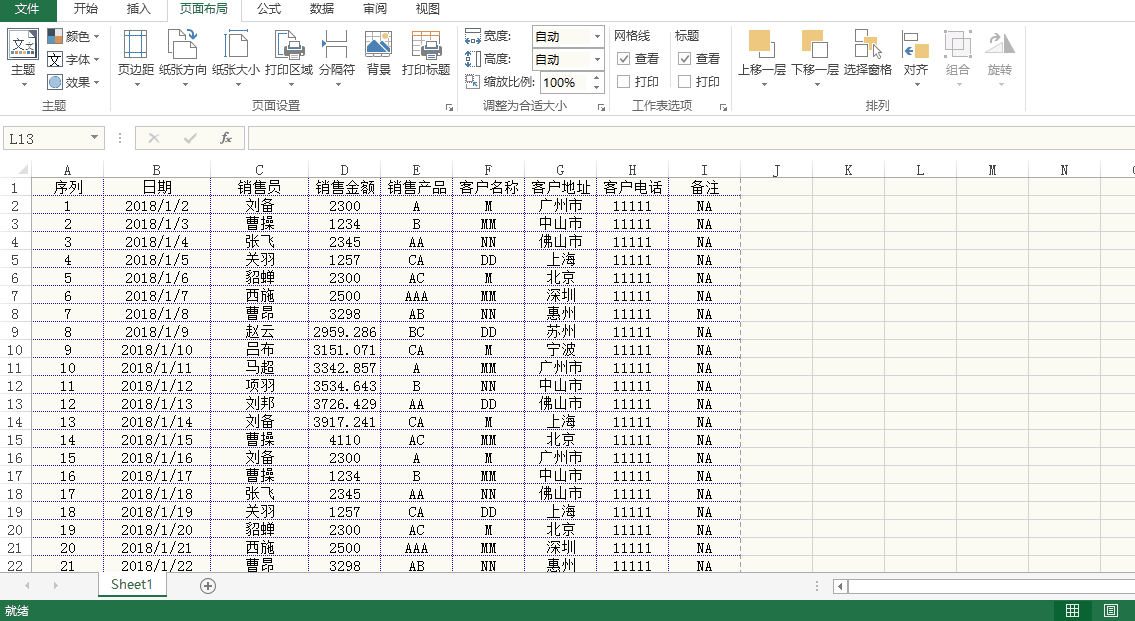Click the 纸张方向 orientation icon
This screenshot has height=621, width=1135.
[x=182, y=44]
